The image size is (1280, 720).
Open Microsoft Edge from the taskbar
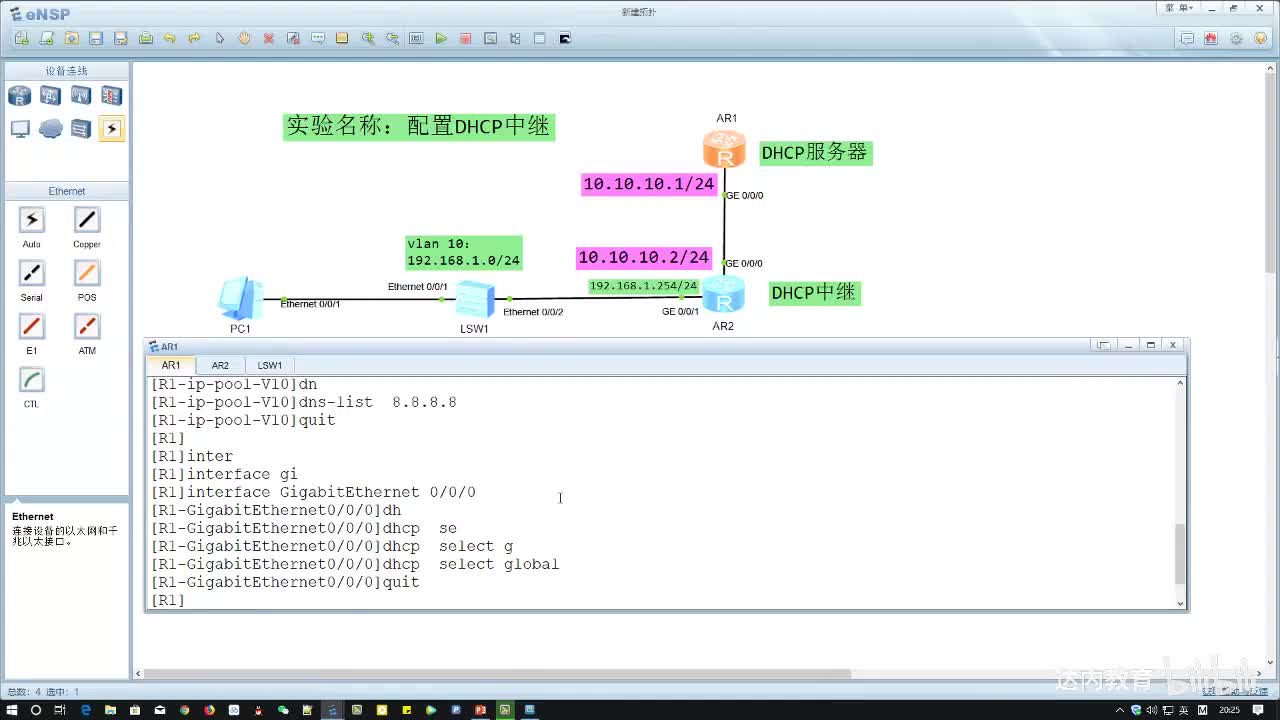[x=86, y=710]
